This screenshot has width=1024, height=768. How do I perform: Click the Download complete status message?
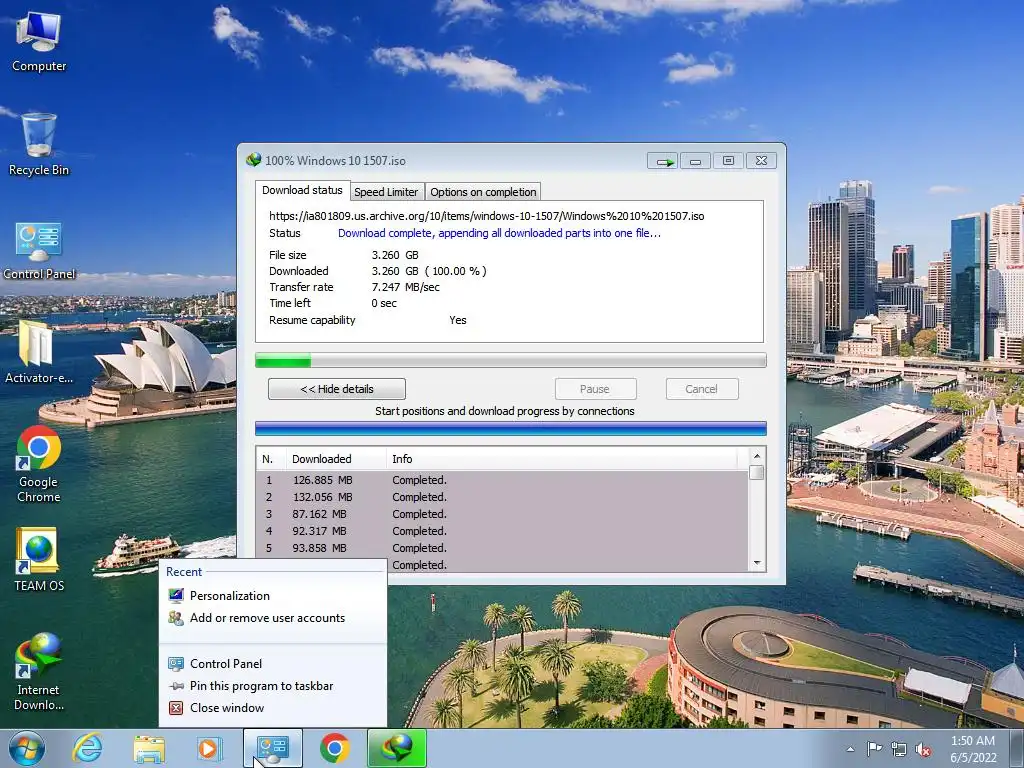click(499, 233)
